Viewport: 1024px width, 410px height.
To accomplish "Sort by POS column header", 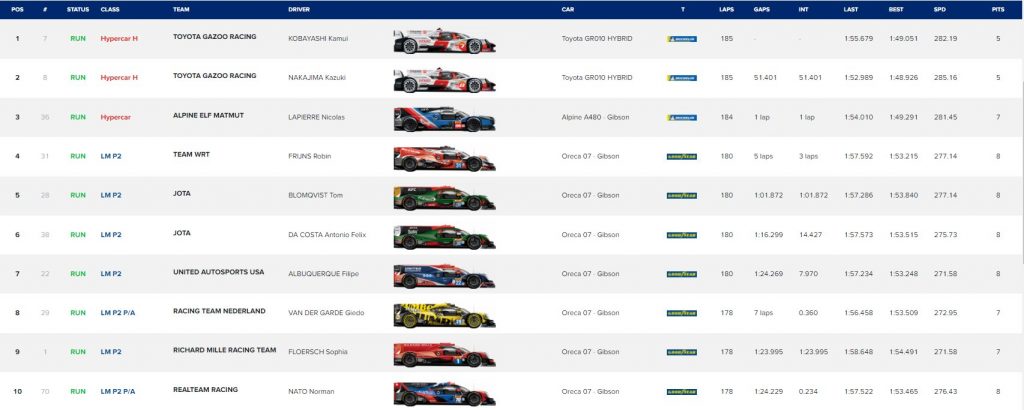I will click(x=17, y=10).
